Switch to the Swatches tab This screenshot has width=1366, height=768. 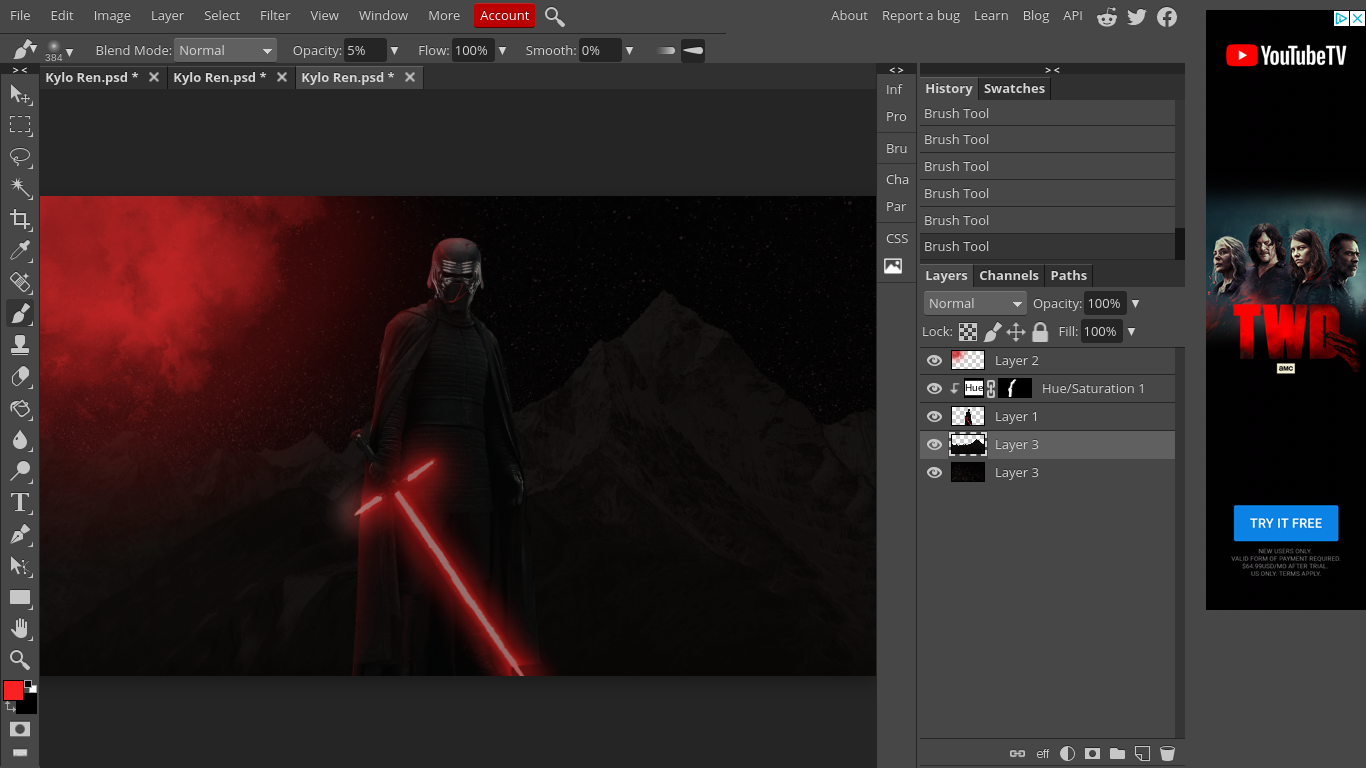point(1014,88)
